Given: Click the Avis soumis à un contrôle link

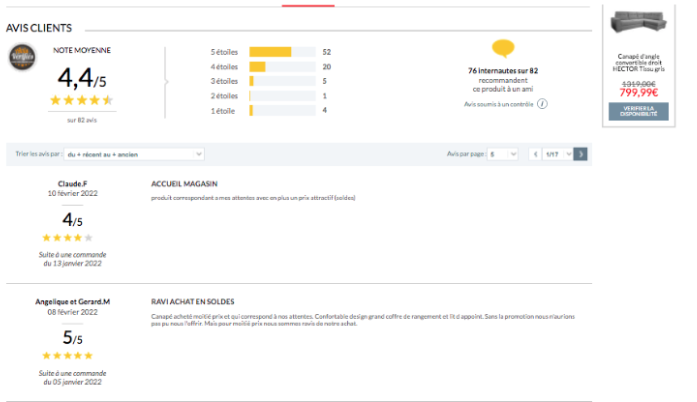Looking at the screenshot, I should point(498,104).
